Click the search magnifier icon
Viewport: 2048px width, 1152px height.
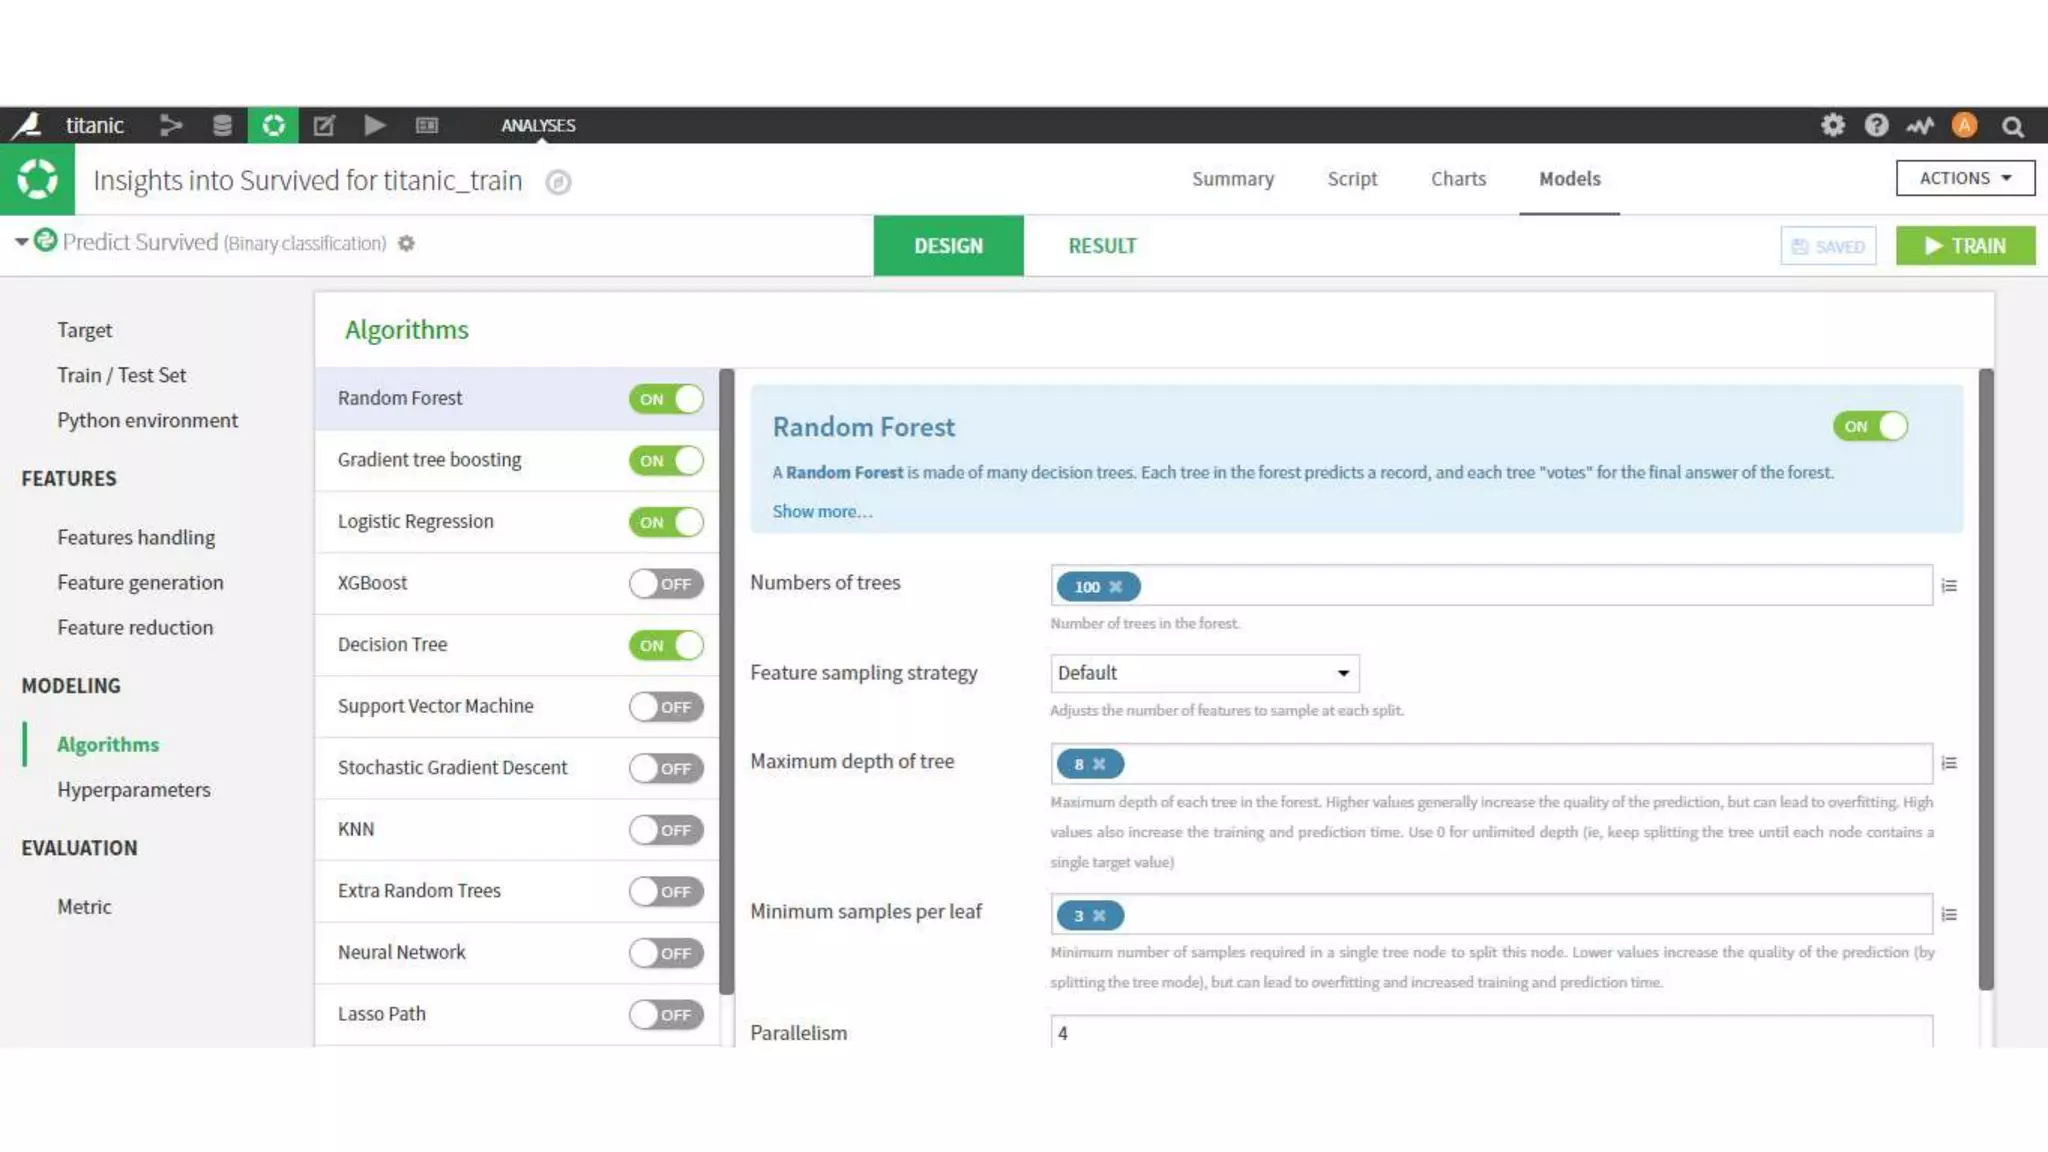pos(2012,126)
